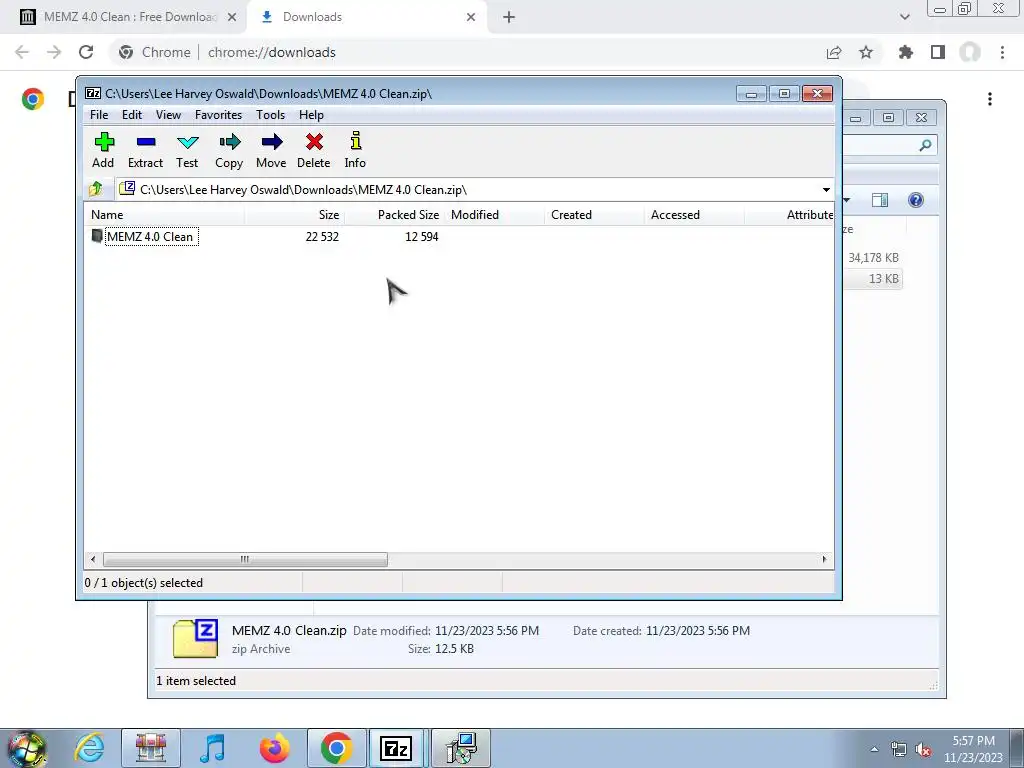Click the Add toolbar icon in 7-Zip

coord(103,150)
